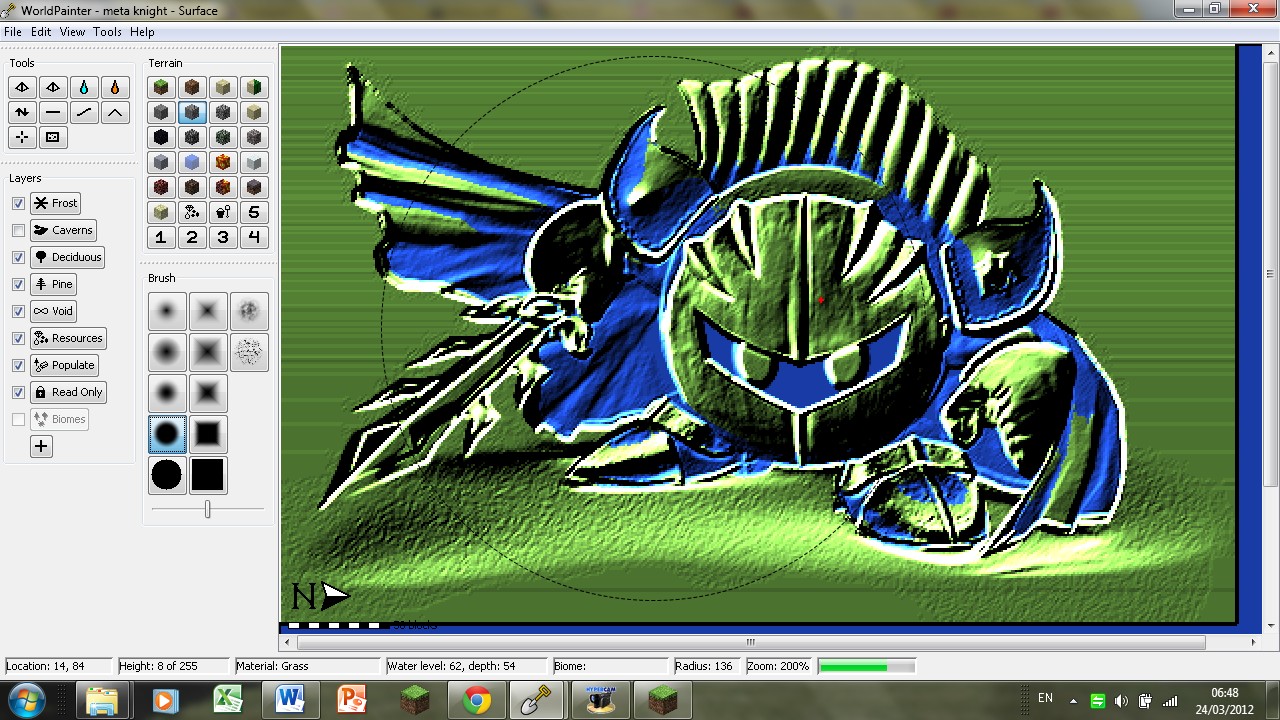This screenshot has width=1280, height=720.
Task: Select the Deciduous layer button
Action: pos(68,257)
